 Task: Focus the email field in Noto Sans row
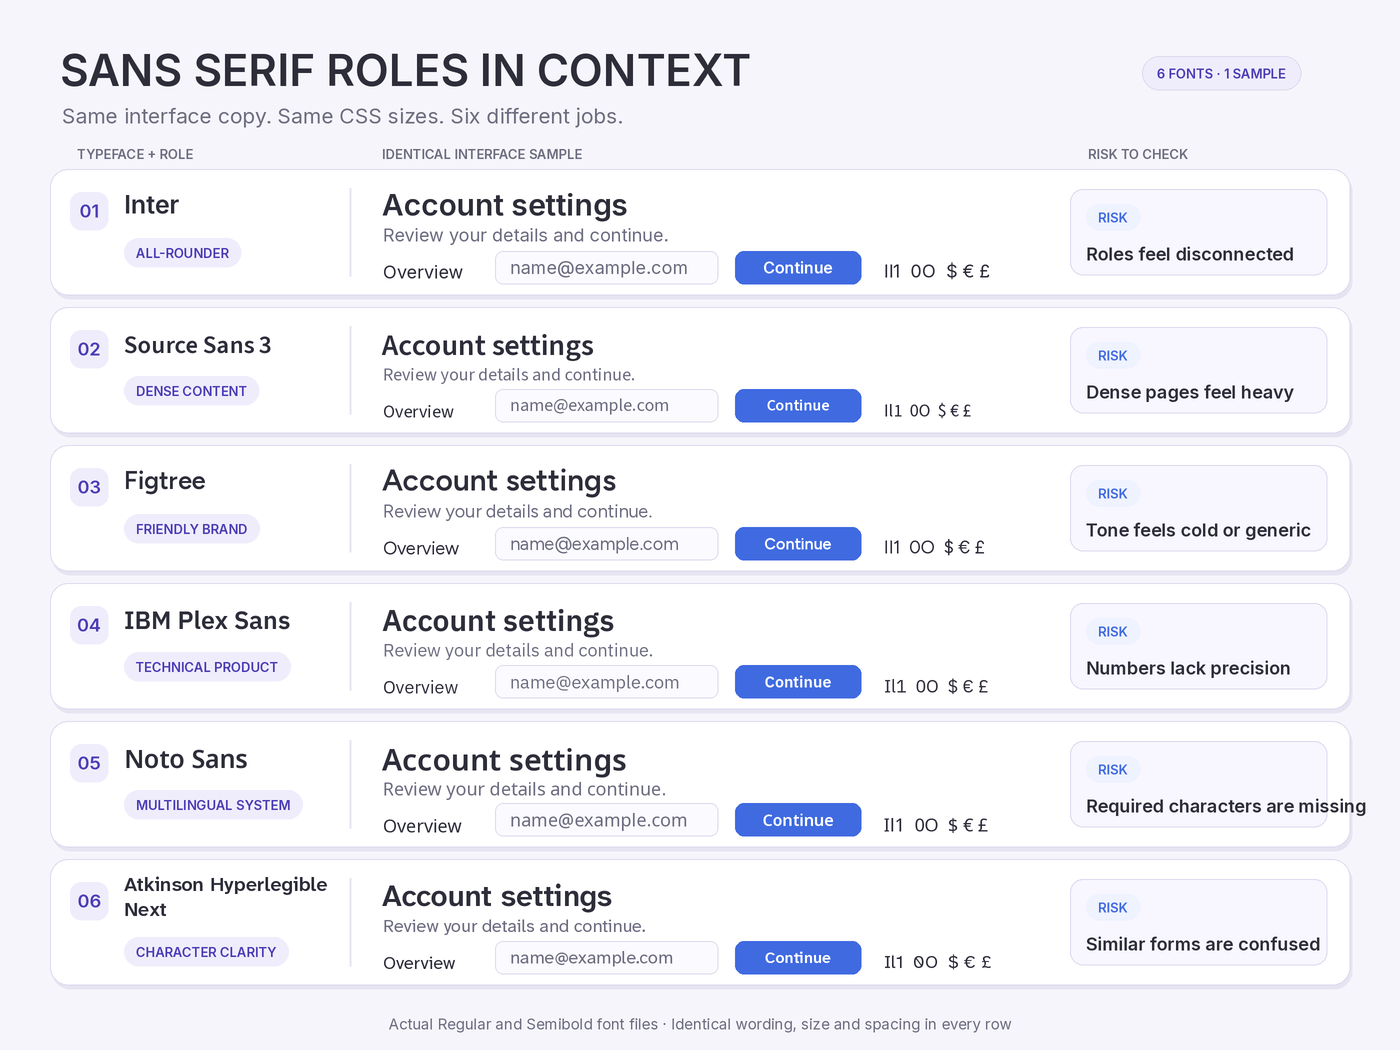607,820
